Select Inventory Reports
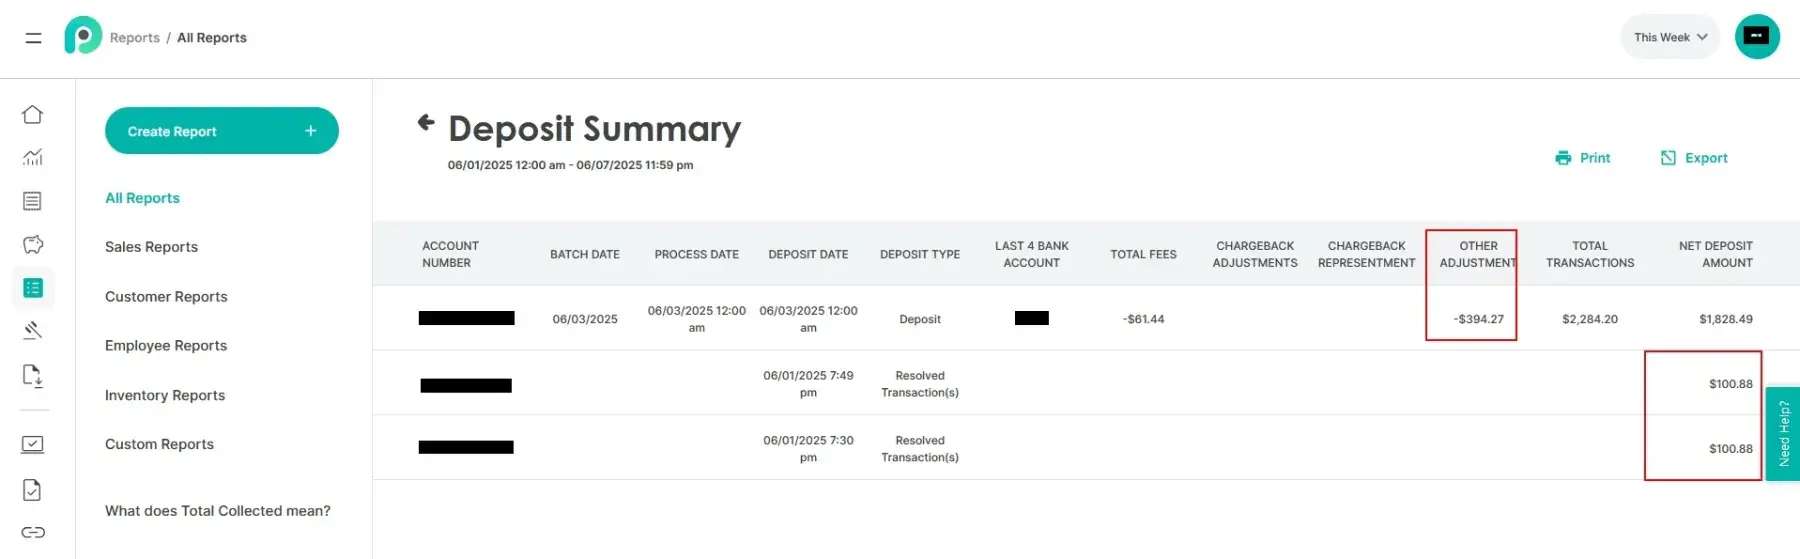This screenshot has height=559, width=1800. coord(165,395)
